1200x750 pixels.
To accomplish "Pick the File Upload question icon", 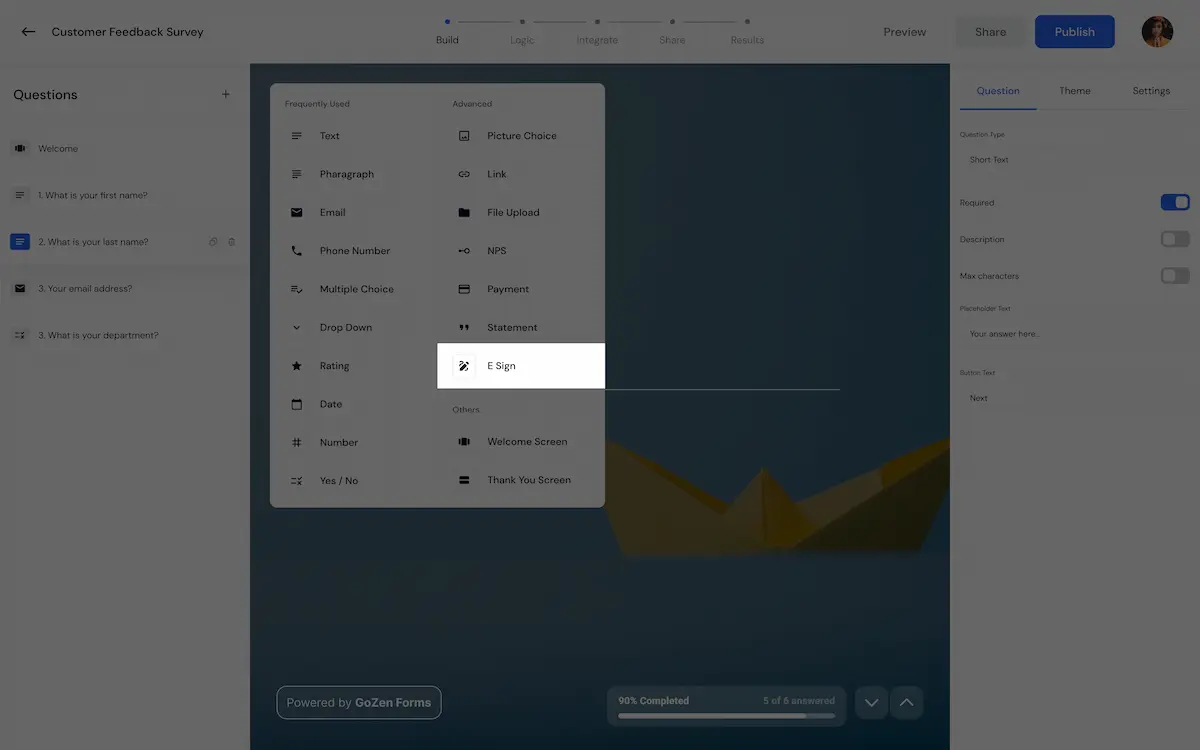I will (x=463, y=212).
